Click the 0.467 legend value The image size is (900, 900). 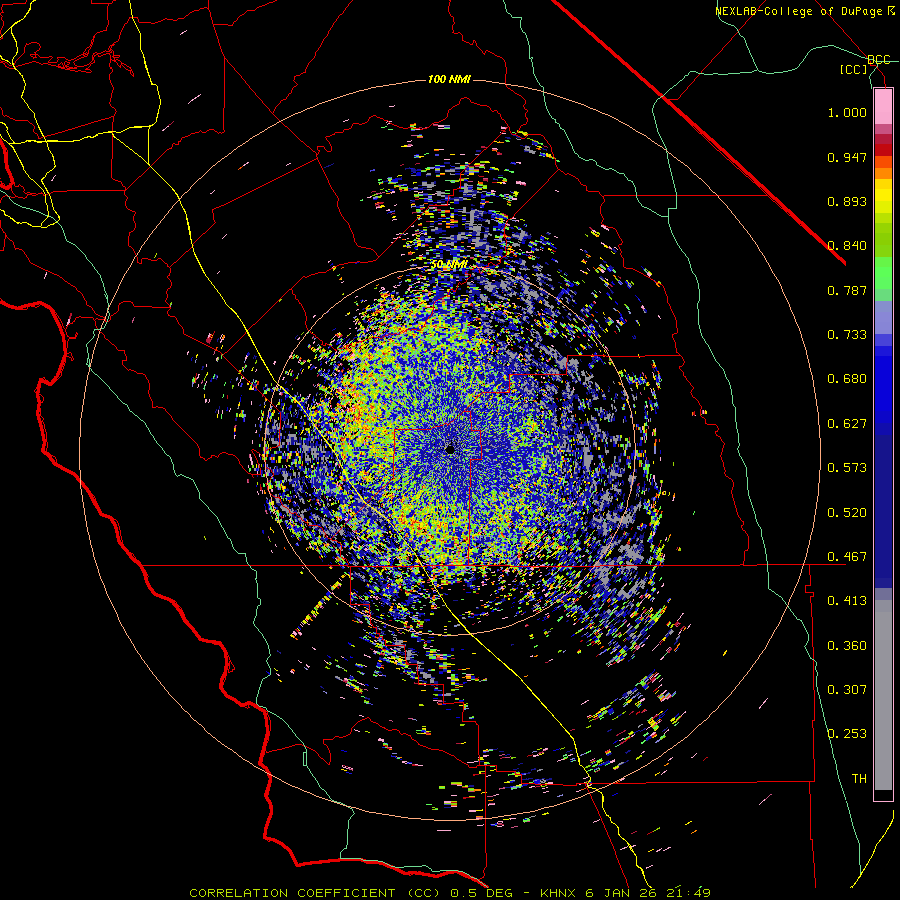click(847, 557)
